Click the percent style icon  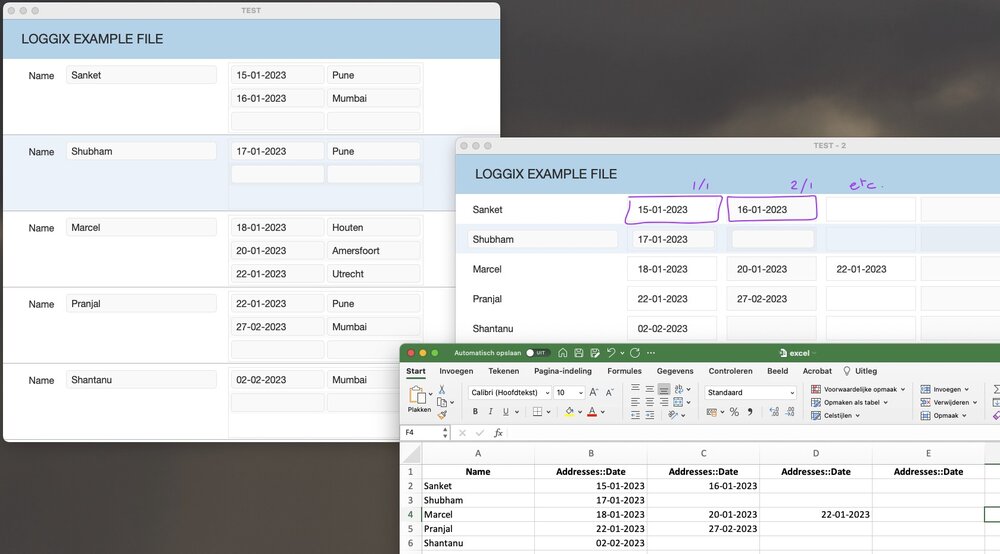click(x=734, y=412)
